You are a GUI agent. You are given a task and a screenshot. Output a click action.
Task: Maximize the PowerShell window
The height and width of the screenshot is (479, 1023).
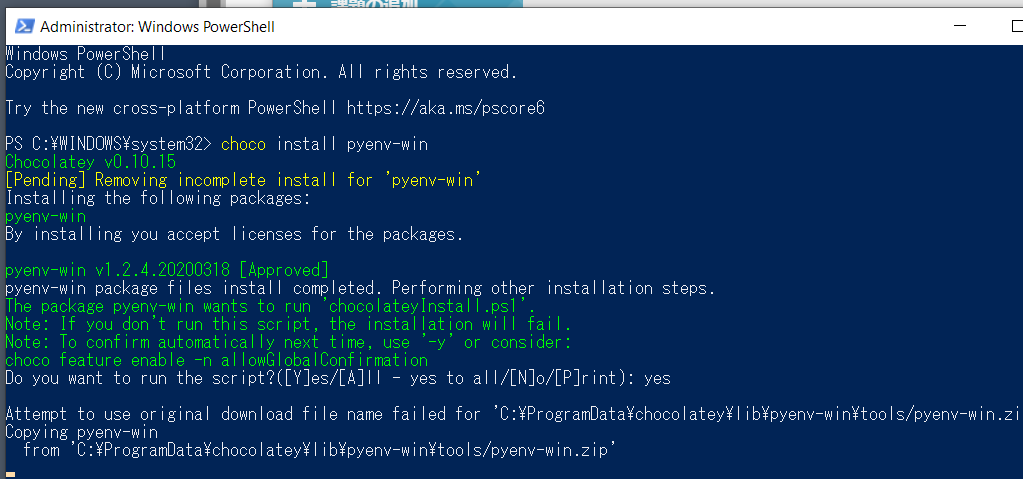point(1016,26)
